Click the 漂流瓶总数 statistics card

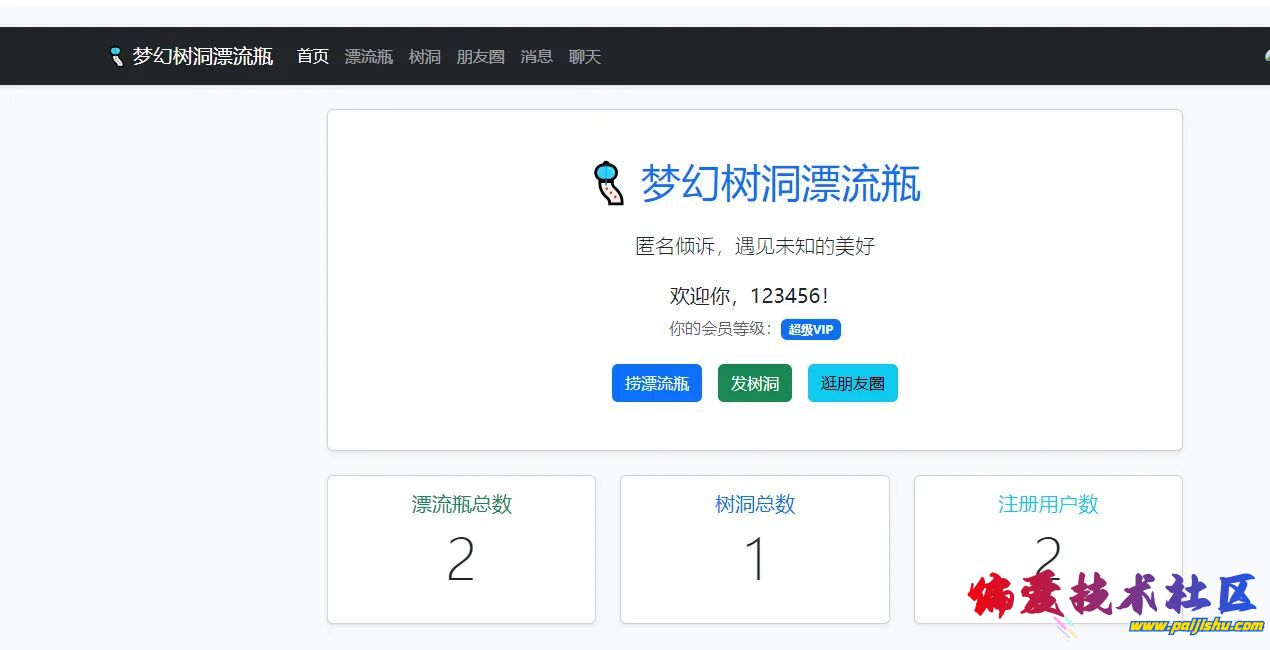461,549
